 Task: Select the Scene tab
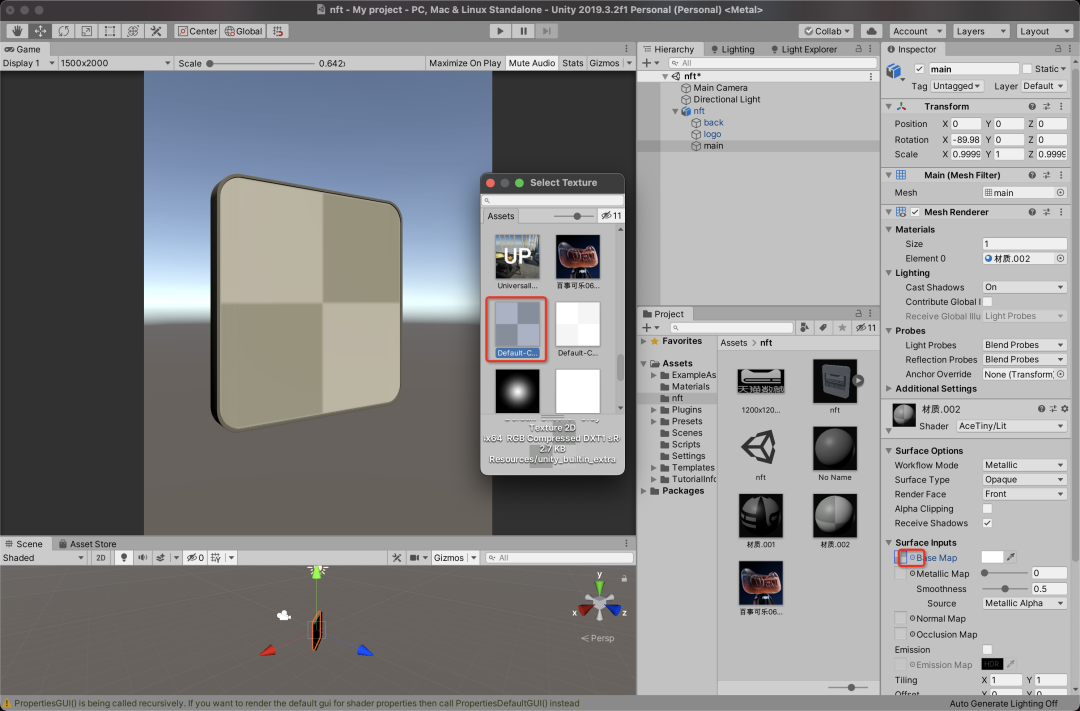point(23,544)
